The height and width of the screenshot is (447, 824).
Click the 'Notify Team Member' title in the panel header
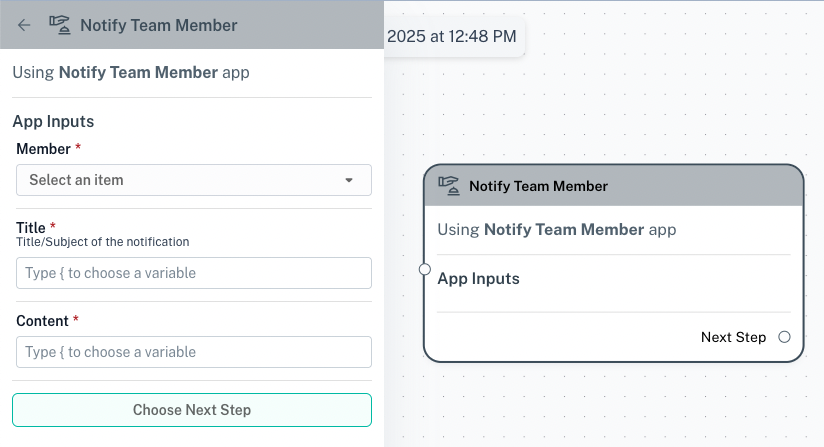158,25
